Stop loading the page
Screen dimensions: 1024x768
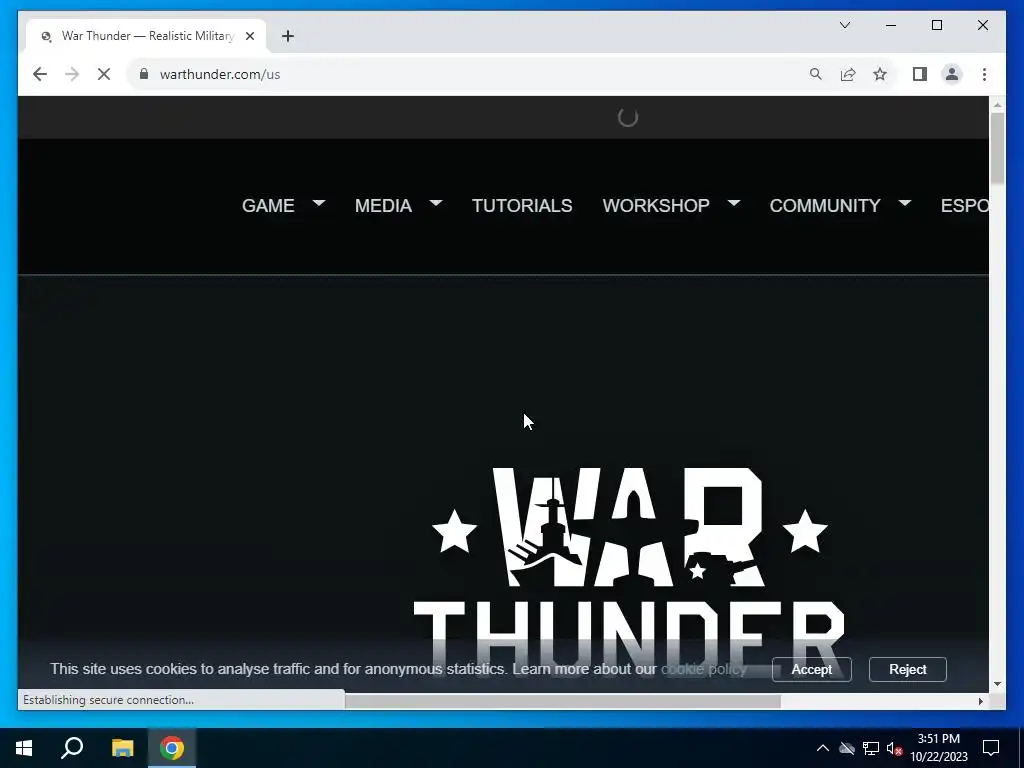click(104, 74)
